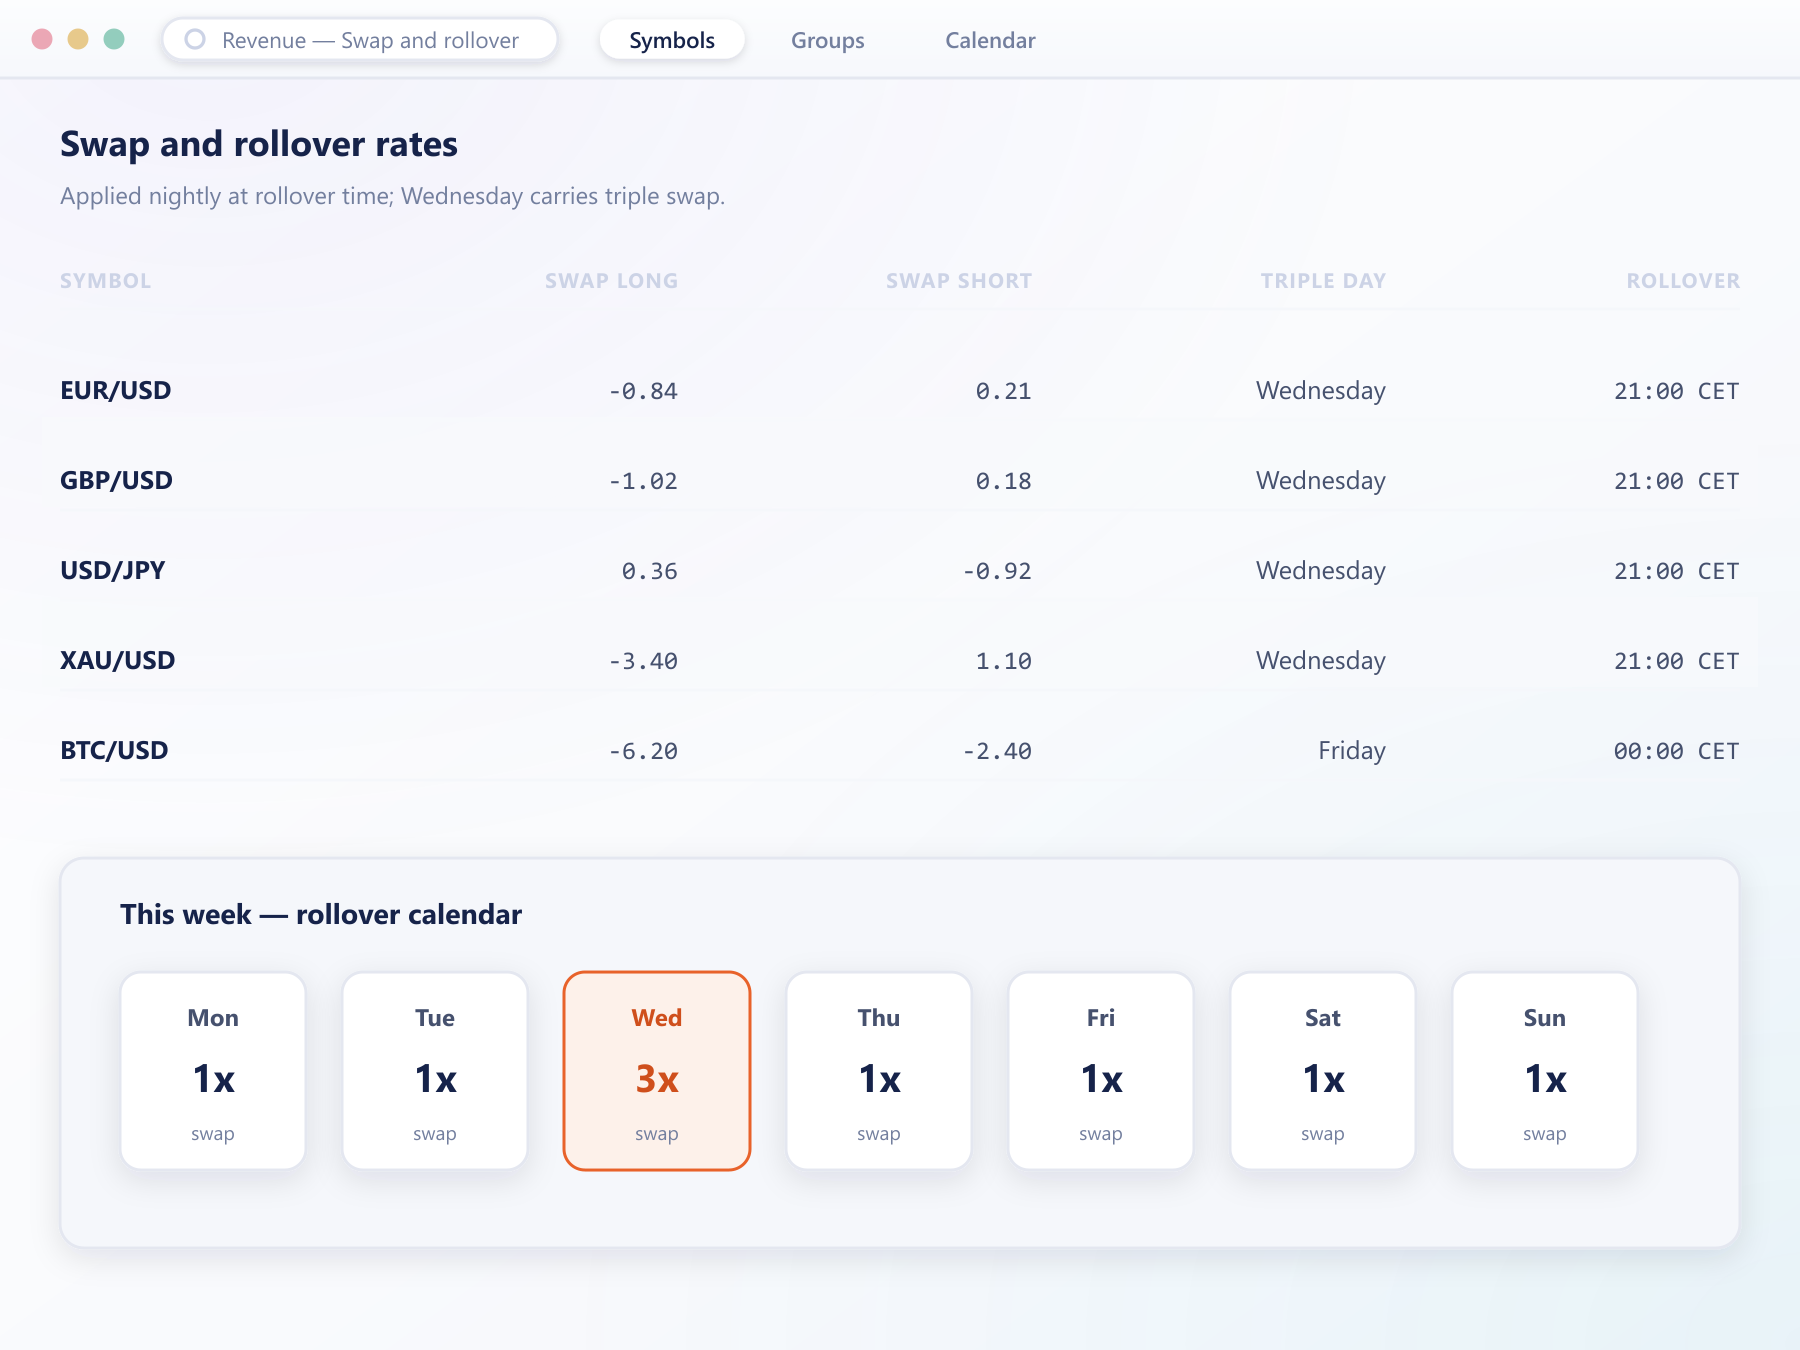Select the Fri 1x swap card
The image size is (1800, 1350).
(1101, 1070)
